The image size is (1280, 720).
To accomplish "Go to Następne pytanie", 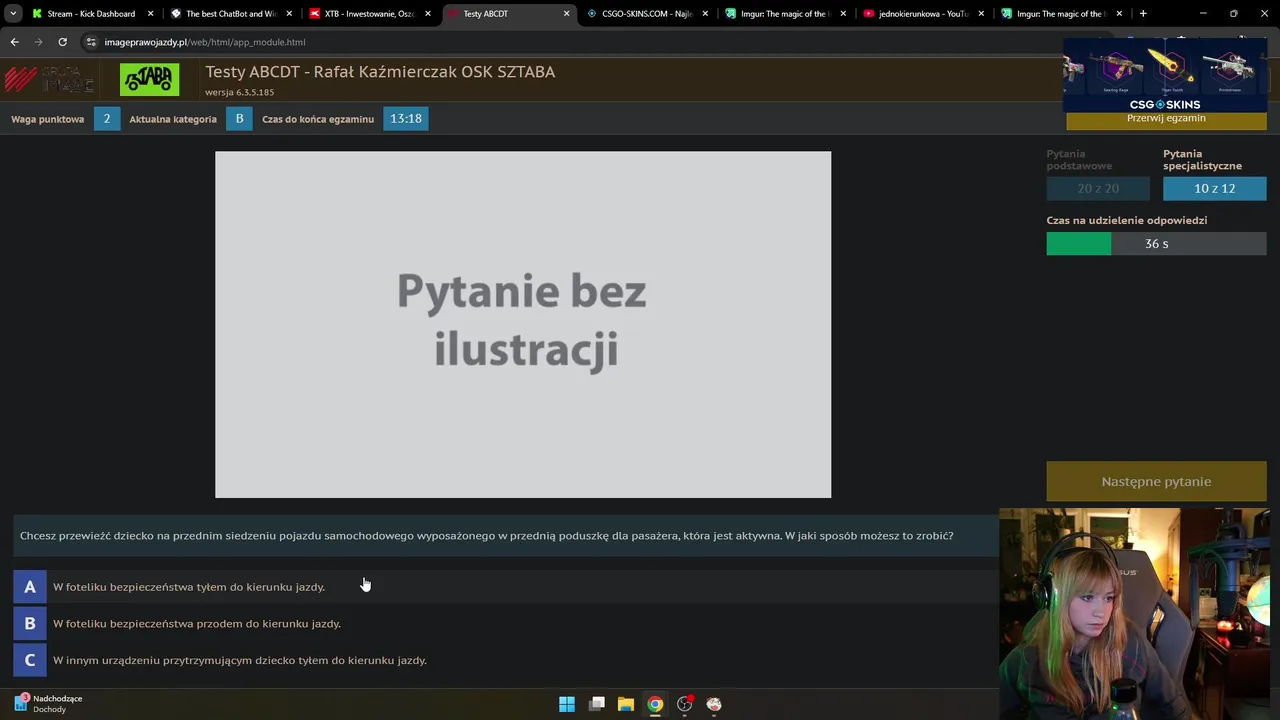I will (x=1156, y=481).
